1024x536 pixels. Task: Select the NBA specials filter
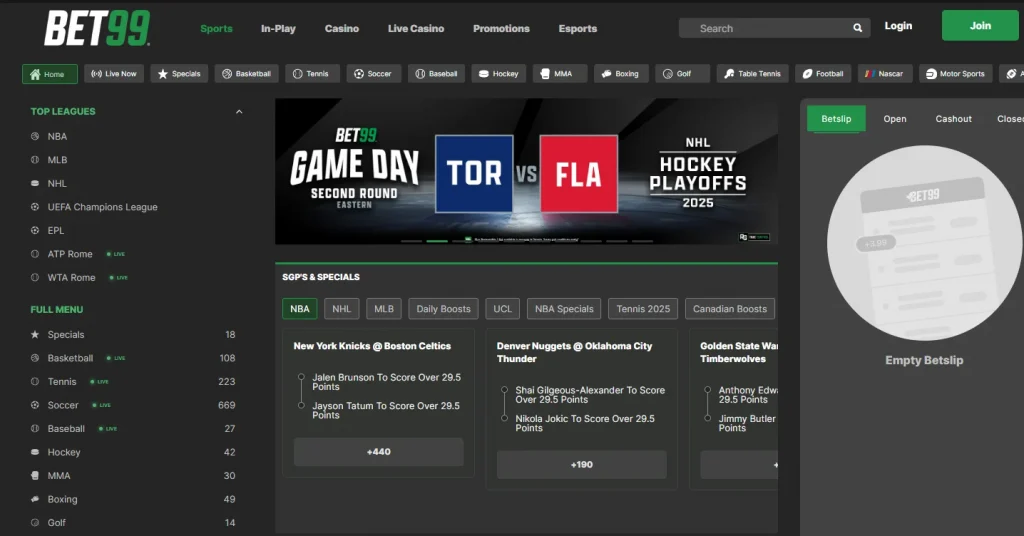[300, 309]
